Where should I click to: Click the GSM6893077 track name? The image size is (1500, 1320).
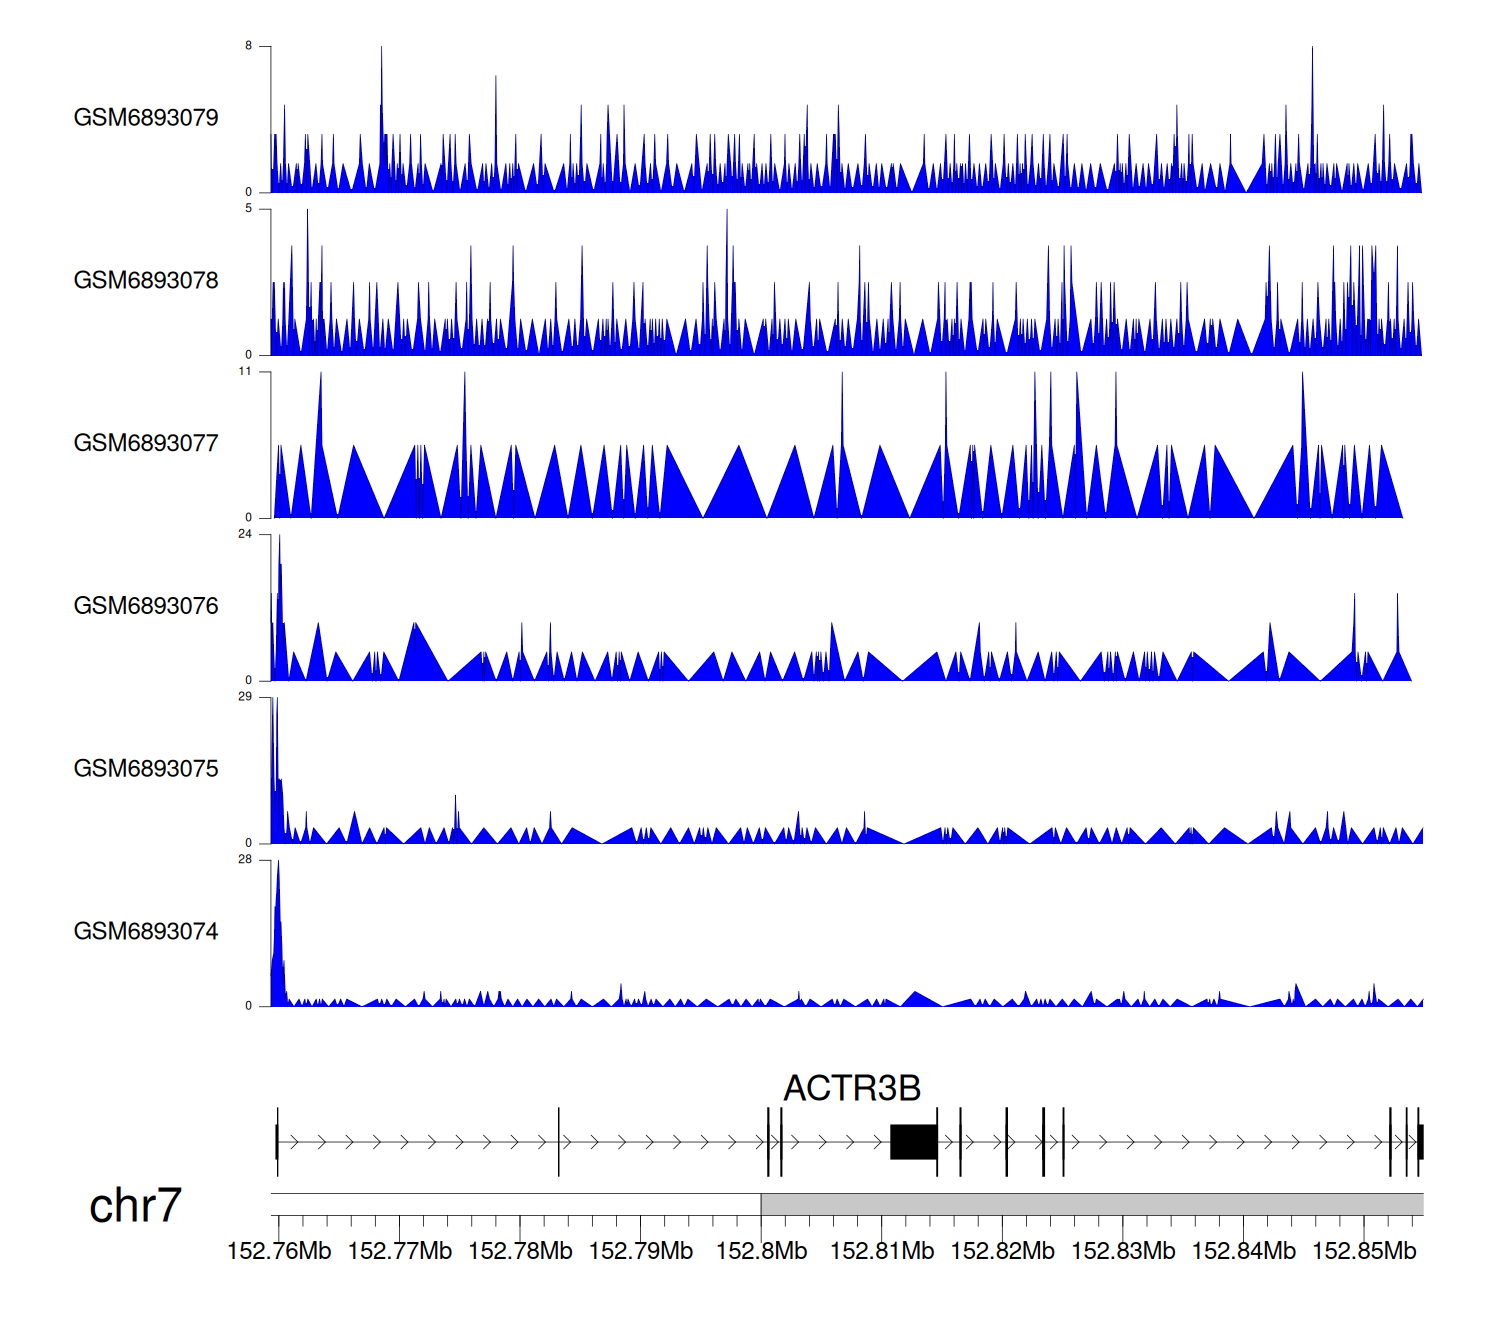pyautogui.click(x=146, y=444)
